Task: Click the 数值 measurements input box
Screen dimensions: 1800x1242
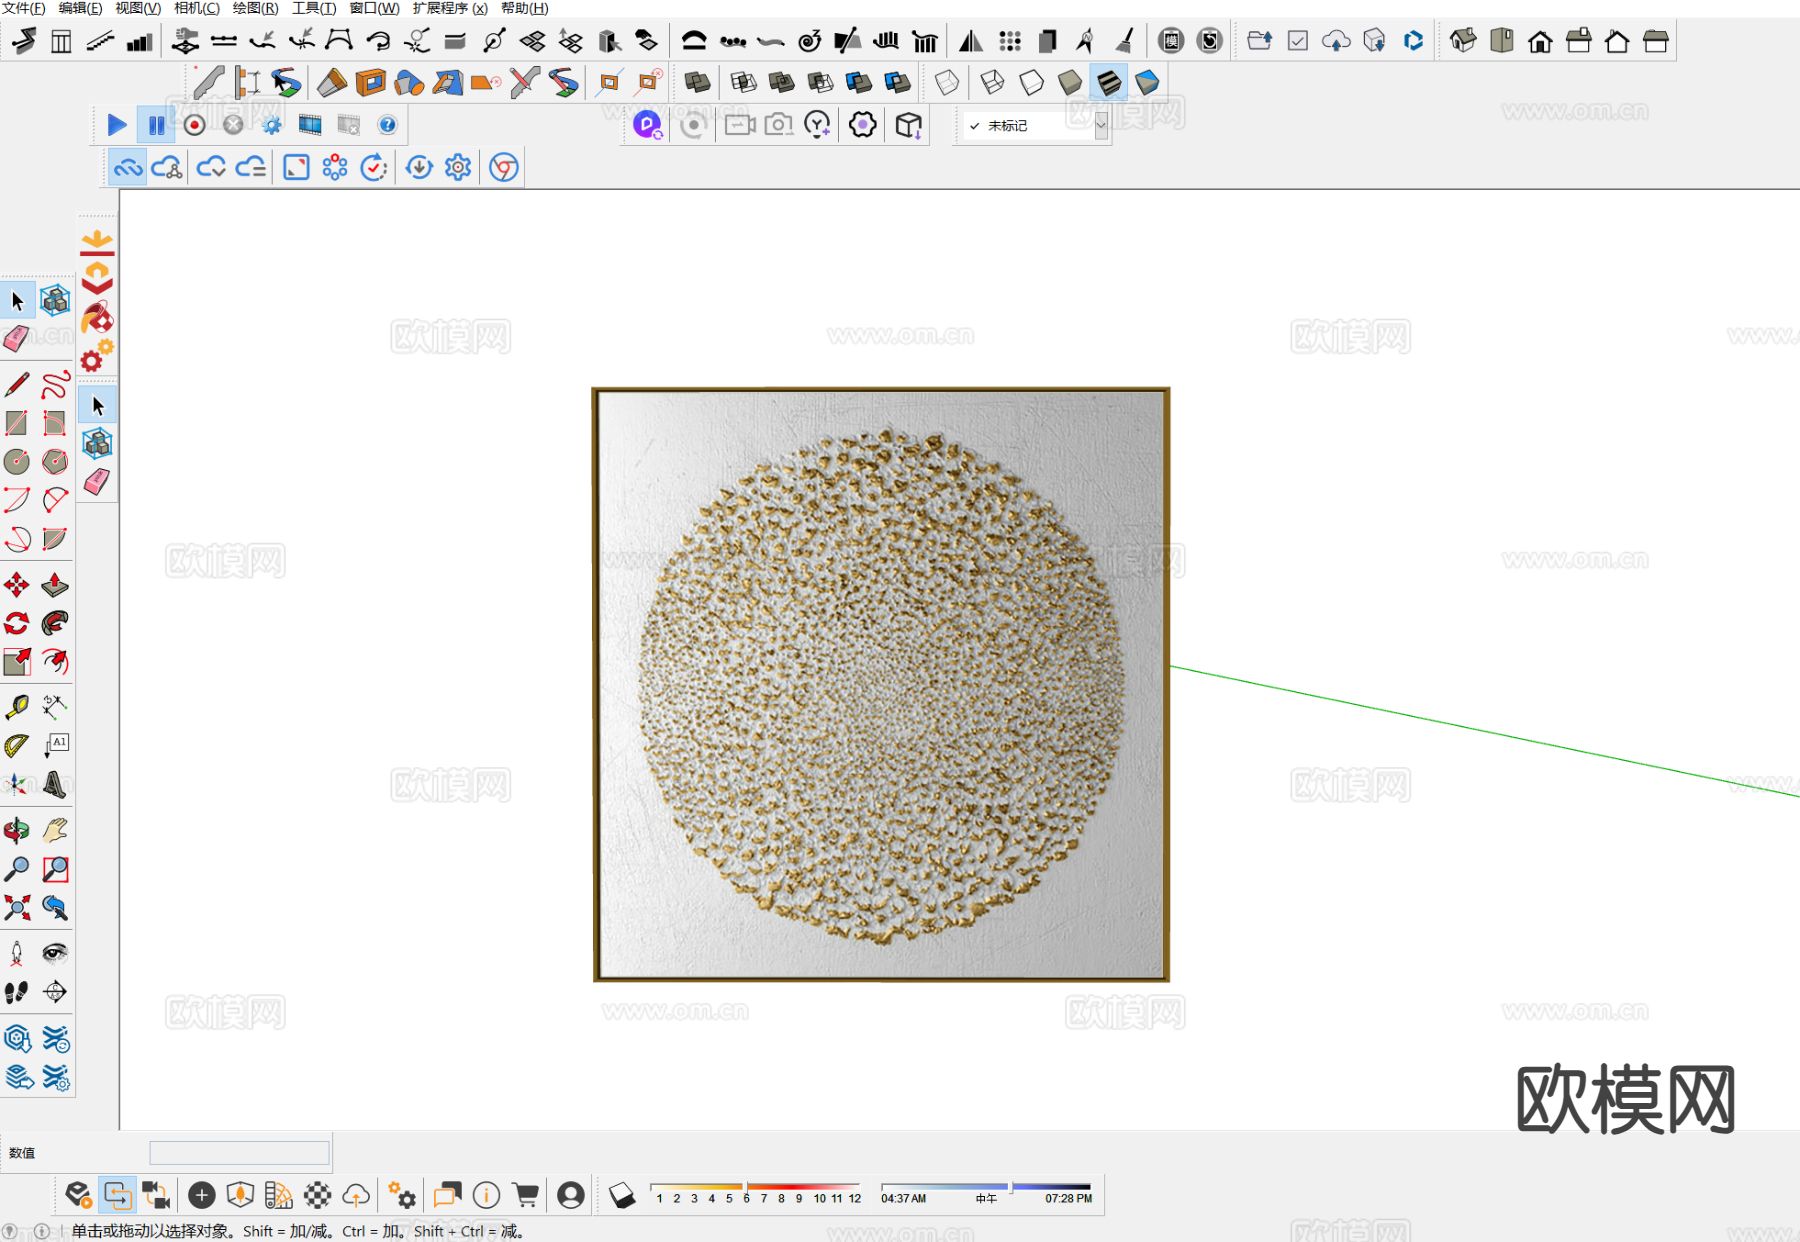Action: pyautogui.click(x=239, y=1153)
